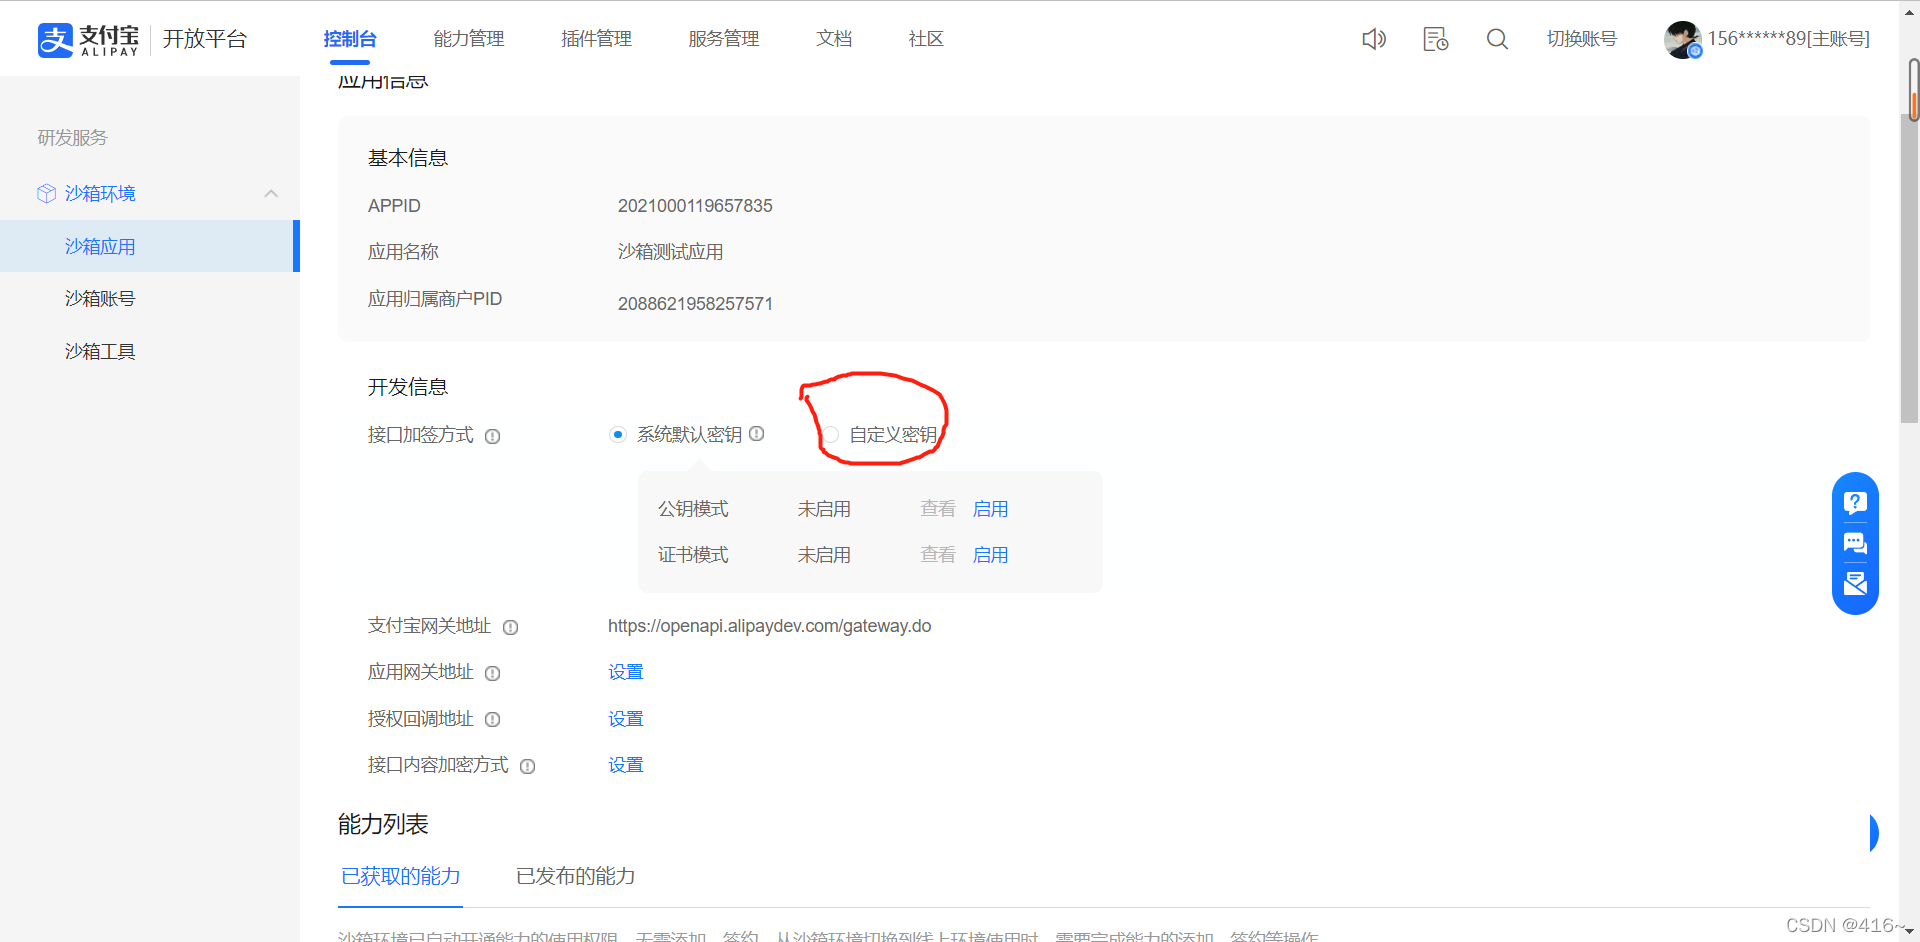Click 切换账号 in the header
Image resolution: width=1920 pixels, height=942 pixels.
1581,39
